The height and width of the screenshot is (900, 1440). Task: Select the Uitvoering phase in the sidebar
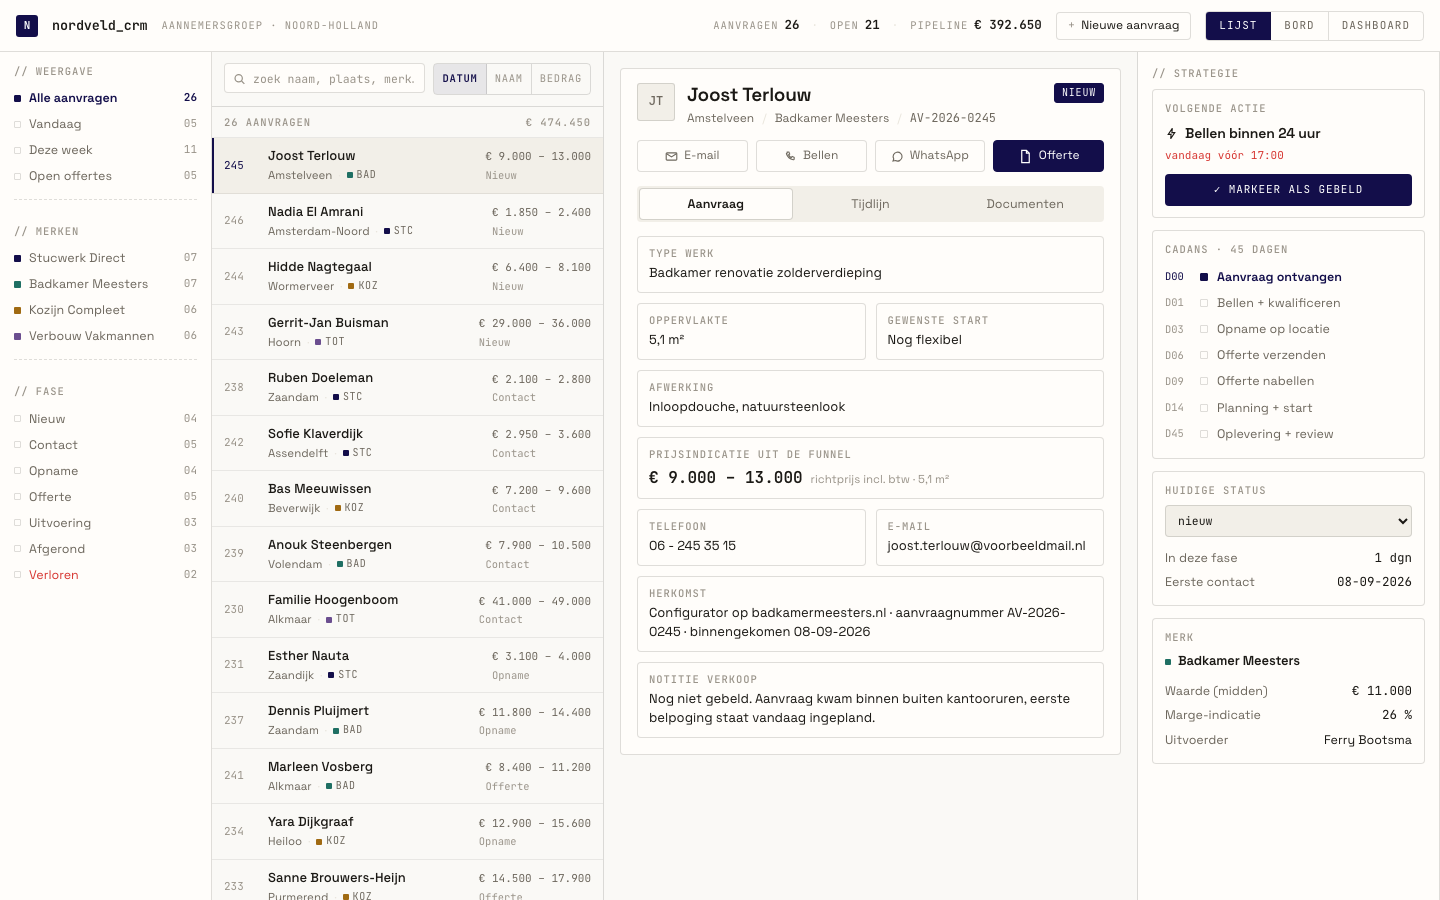[105, 523]
